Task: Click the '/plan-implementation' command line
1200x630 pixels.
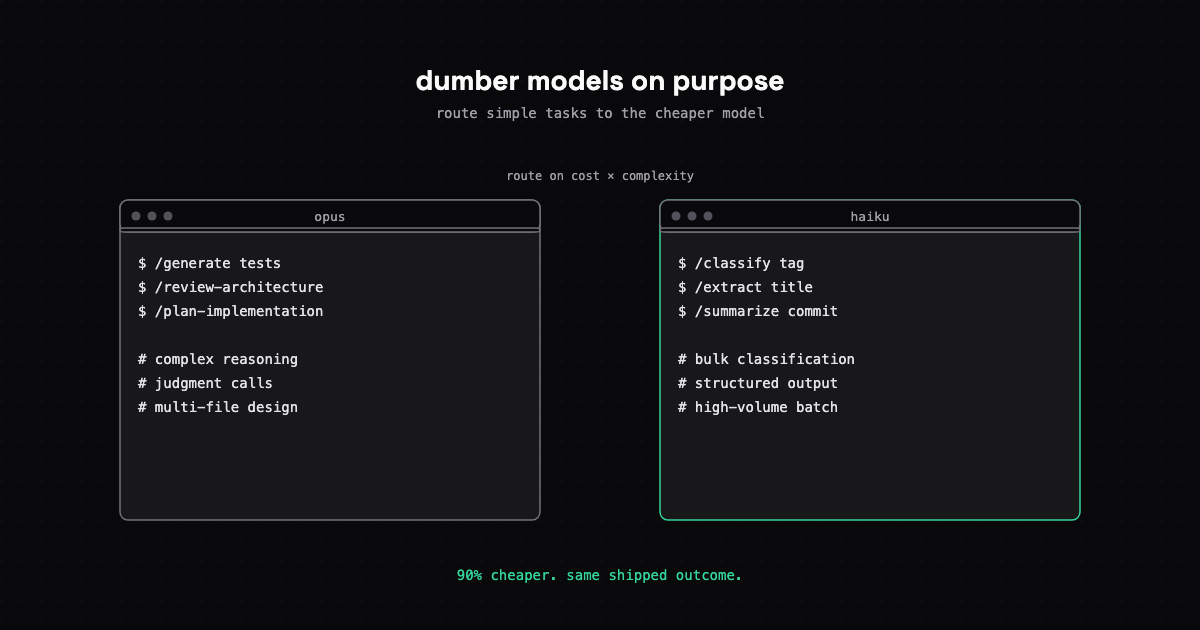Action: (x=231, y=311)
